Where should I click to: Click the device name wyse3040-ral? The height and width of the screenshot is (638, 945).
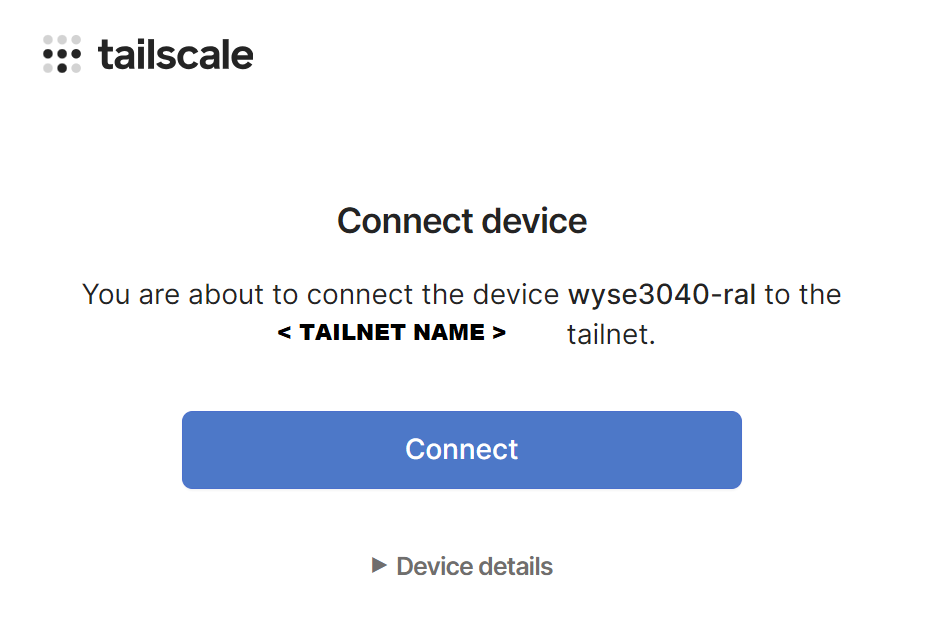pyautogui.click(x=662, y=295)
